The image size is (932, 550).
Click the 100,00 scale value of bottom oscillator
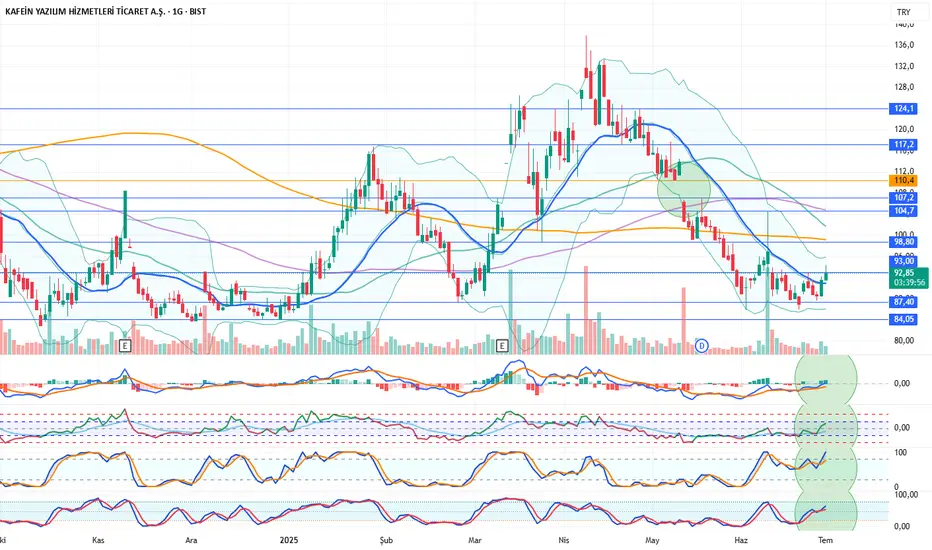(905, 495)
